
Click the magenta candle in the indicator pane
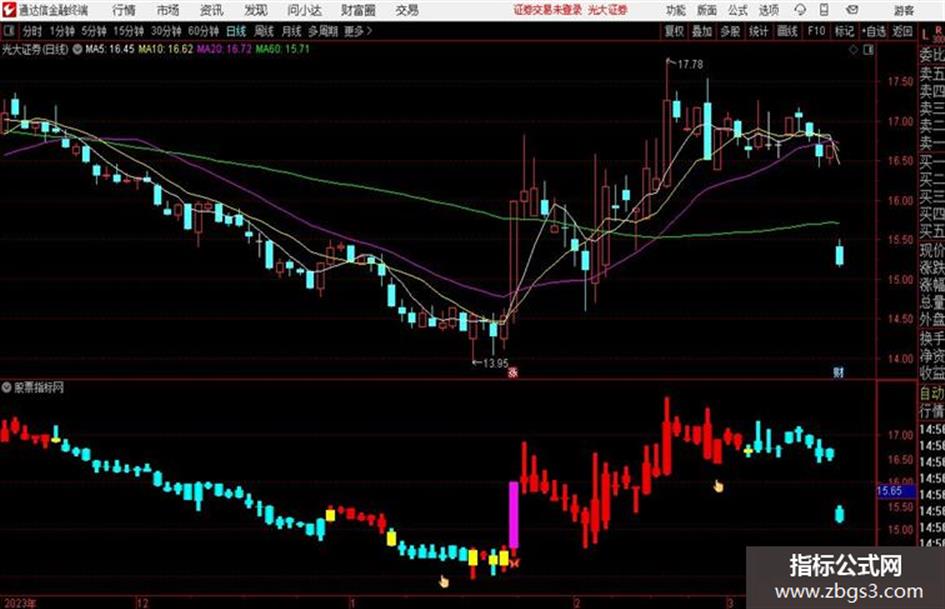click(x=514, y=515)
